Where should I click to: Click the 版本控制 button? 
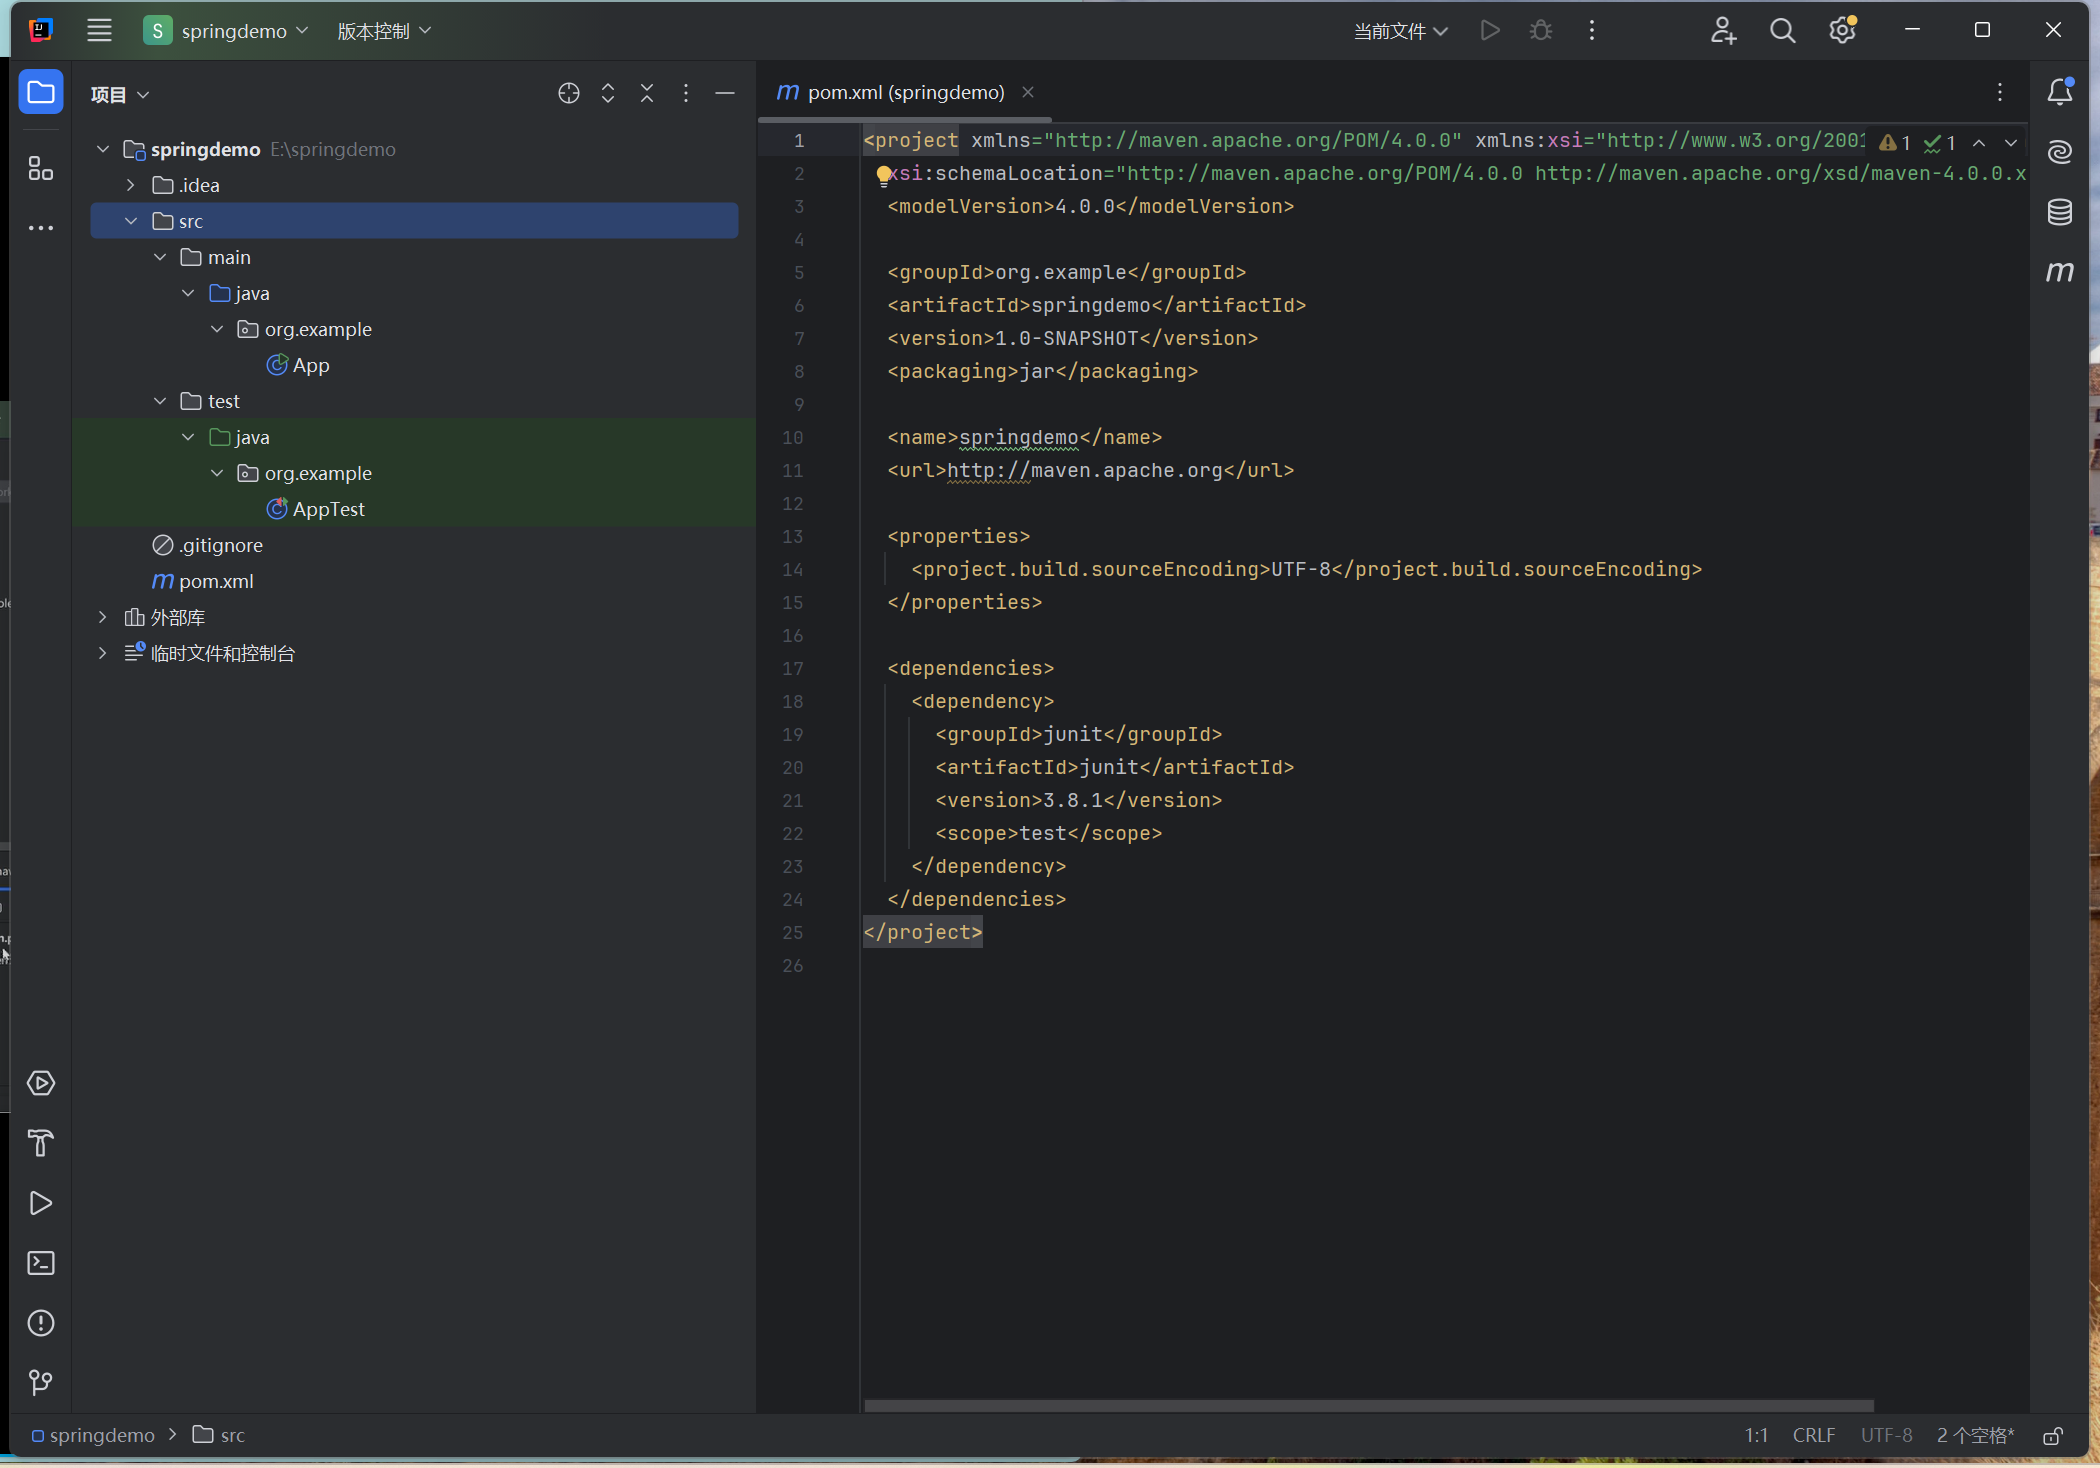pyautogui.click(x=384, y=31)
